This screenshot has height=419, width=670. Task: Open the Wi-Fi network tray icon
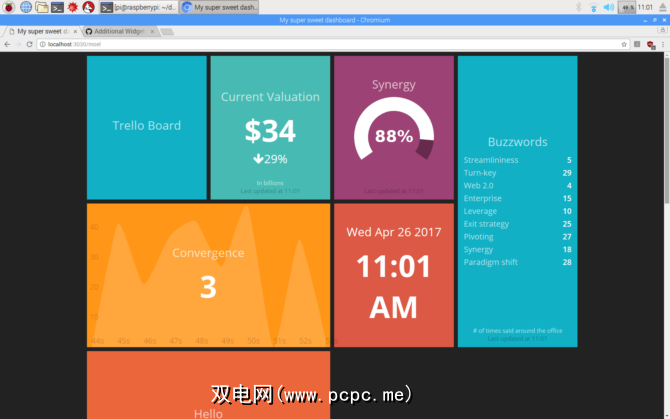point(593,7)
